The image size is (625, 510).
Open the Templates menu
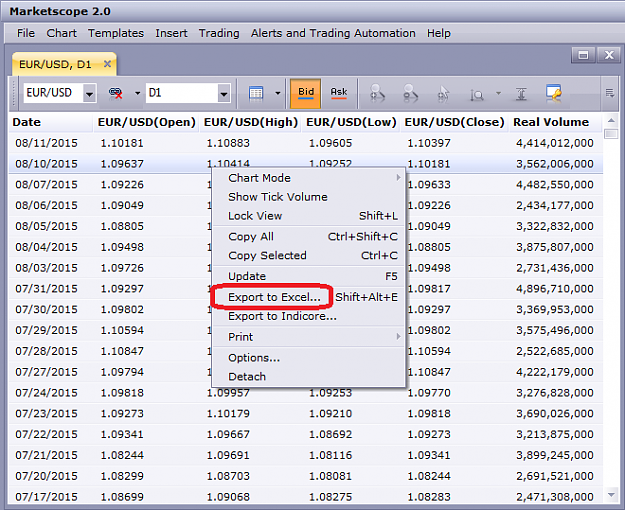tap(116, 33)
